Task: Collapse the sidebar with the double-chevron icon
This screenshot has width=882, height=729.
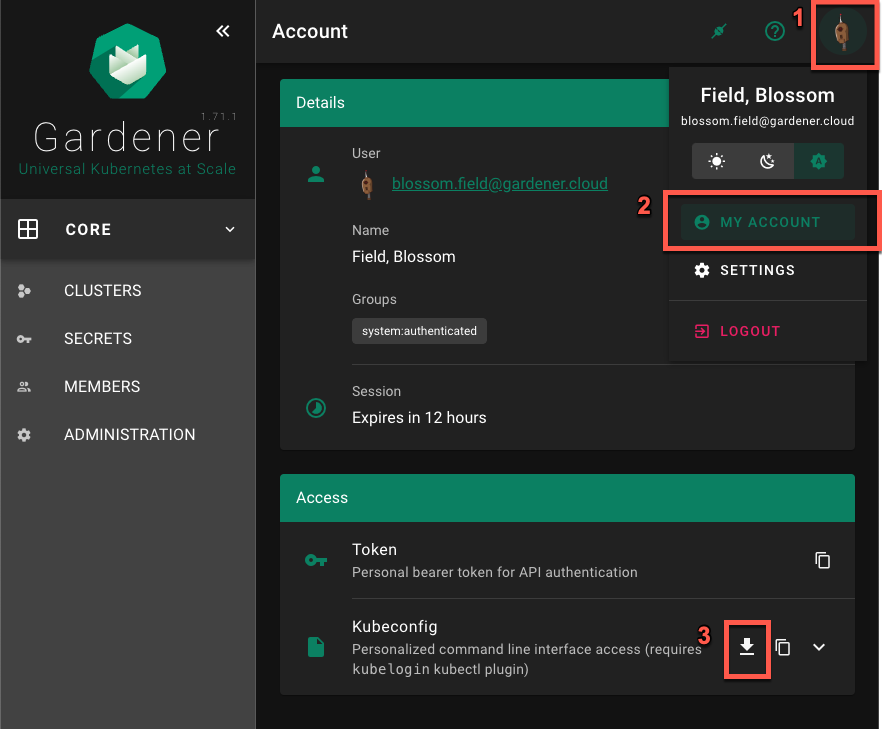Action: click(x=223, y=31)
